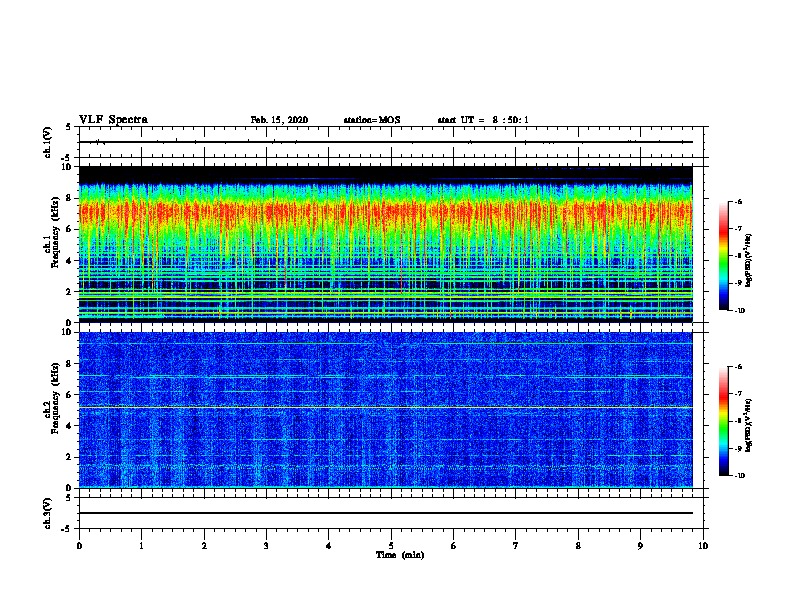Click the time axis tick label '4'
792x612 pixels.
pos(329,546)
